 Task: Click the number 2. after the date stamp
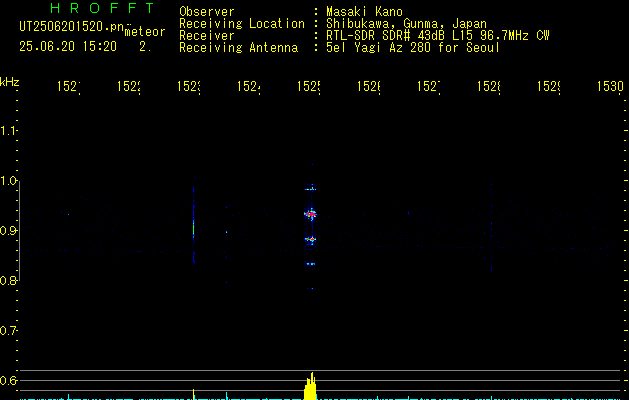[145, 47]
